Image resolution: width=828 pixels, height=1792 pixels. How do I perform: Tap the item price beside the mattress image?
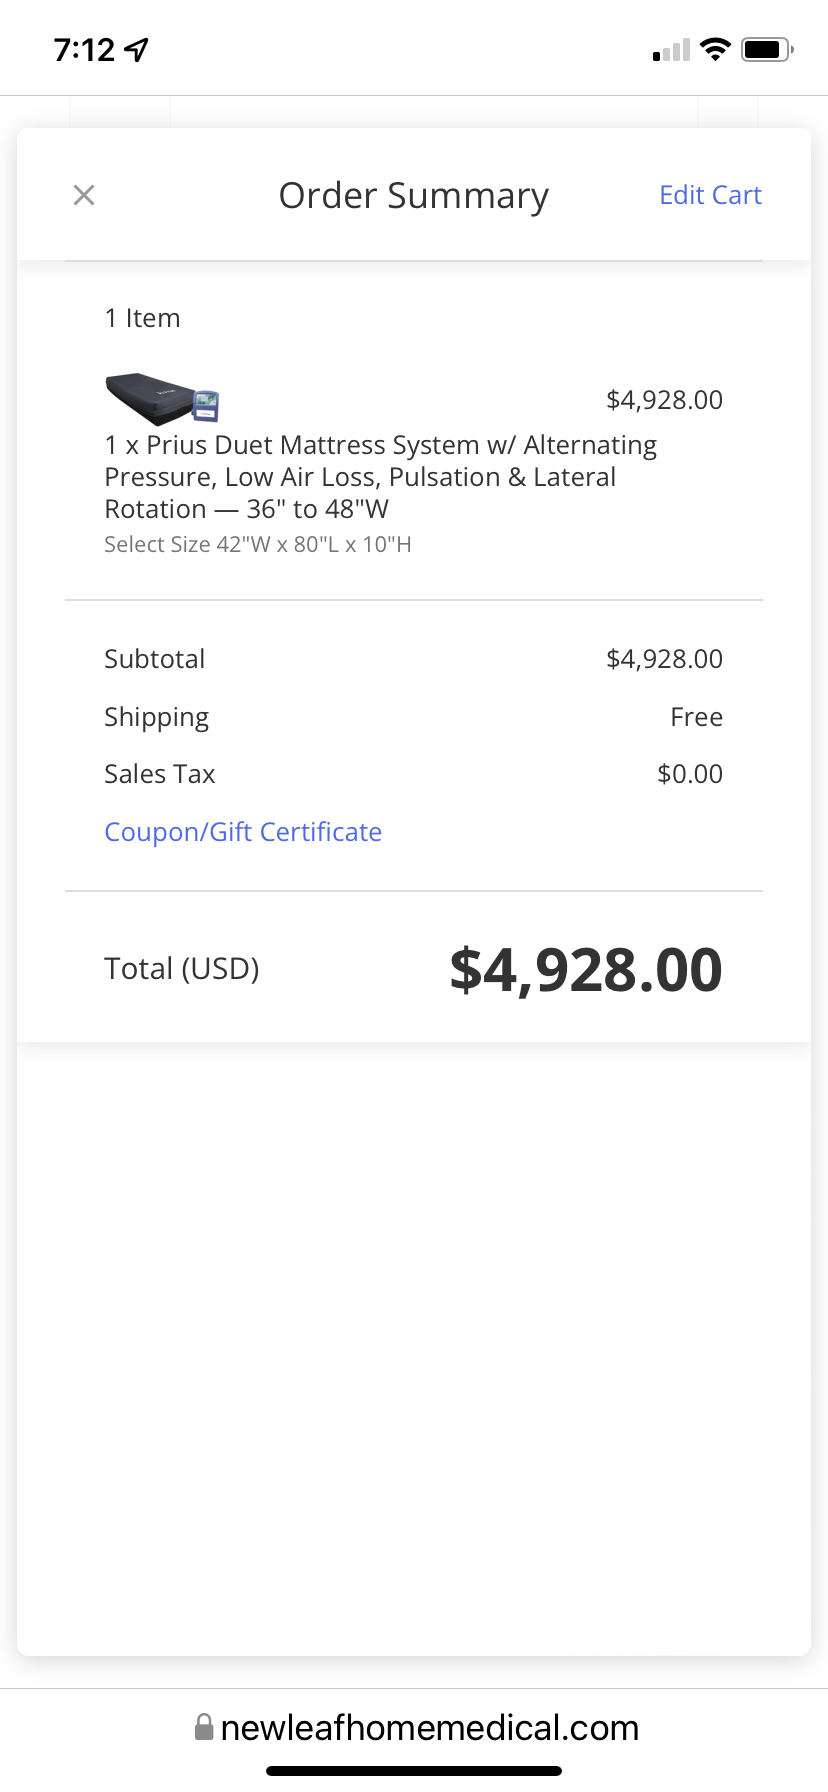tap(664, 400)
